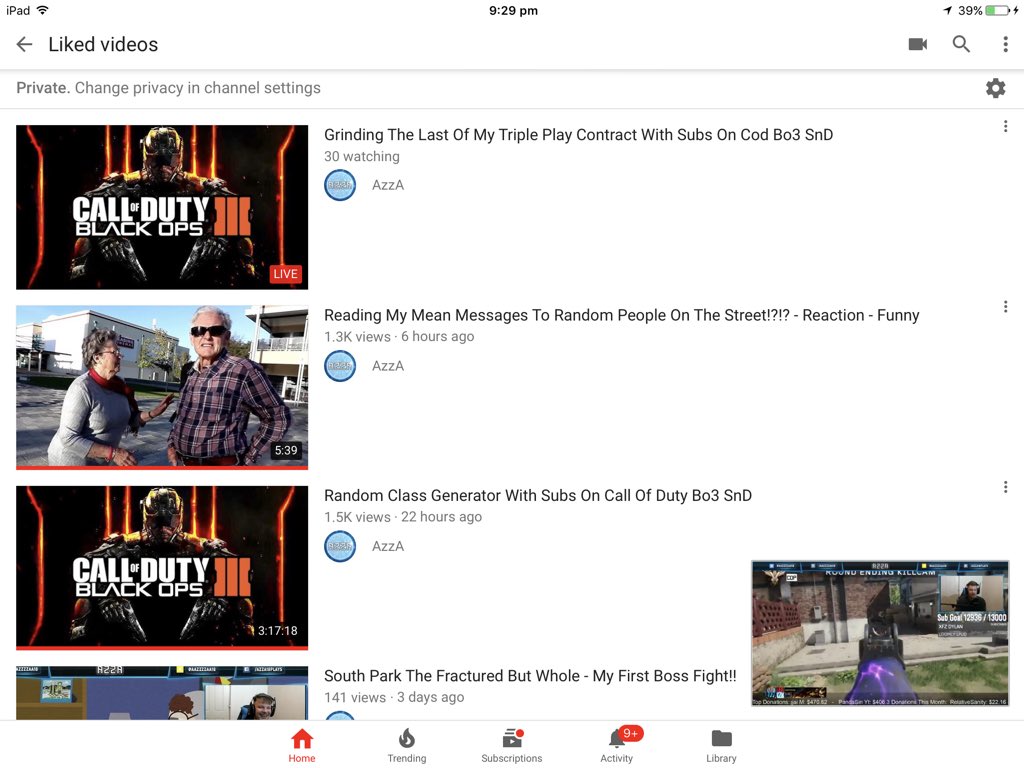Viewport: 1024px width, 768px height.
Task: Tap the Wi-Fi icon in status bar
Action: pyautogui.click(x=42, y=10)
